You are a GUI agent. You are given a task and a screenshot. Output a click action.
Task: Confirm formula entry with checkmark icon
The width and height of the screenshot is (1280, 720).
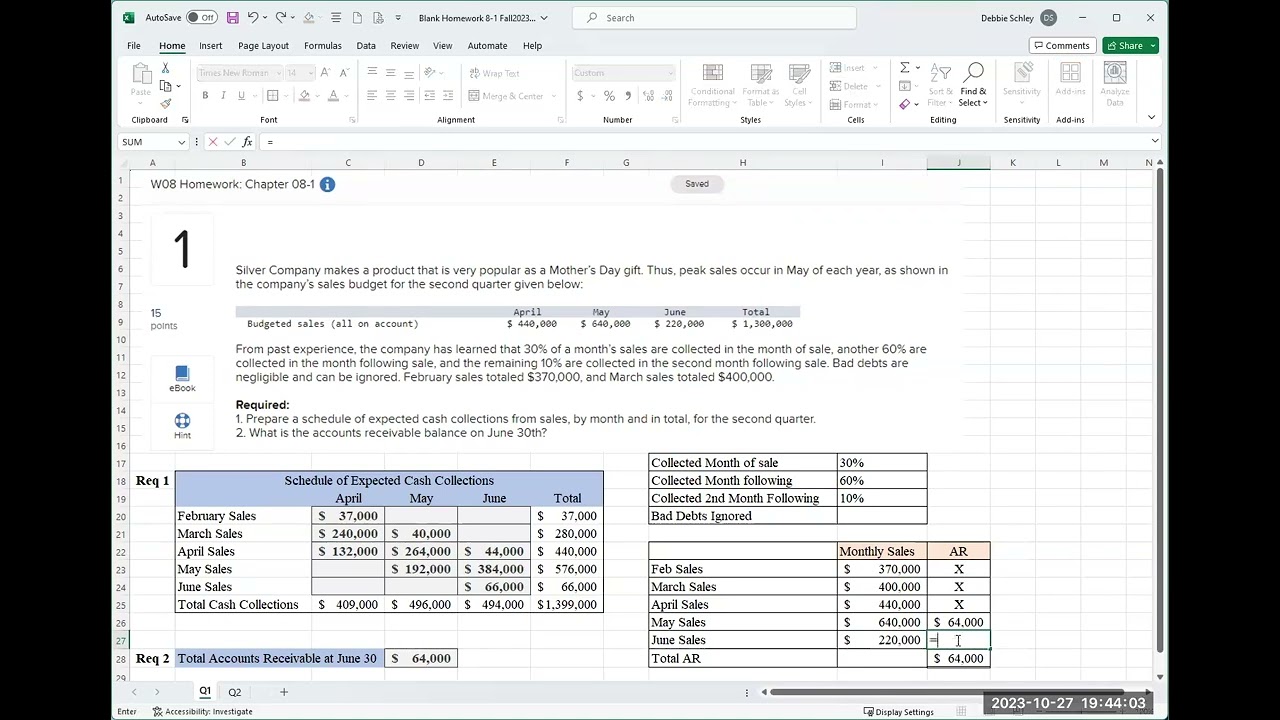229,142
